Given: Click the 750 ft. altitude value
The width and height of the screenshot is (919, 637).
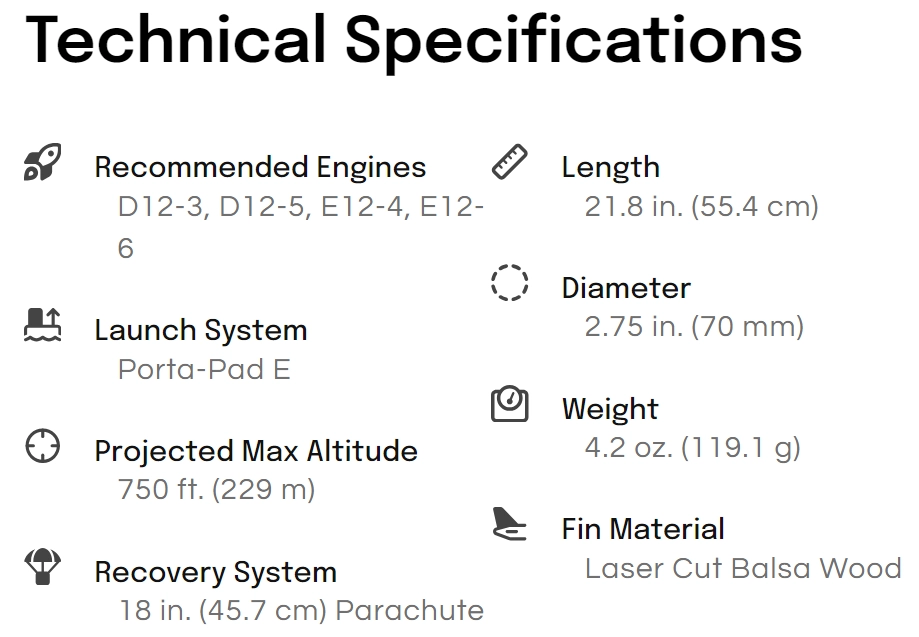Looking at the screenshot, I should coord(216,489).
